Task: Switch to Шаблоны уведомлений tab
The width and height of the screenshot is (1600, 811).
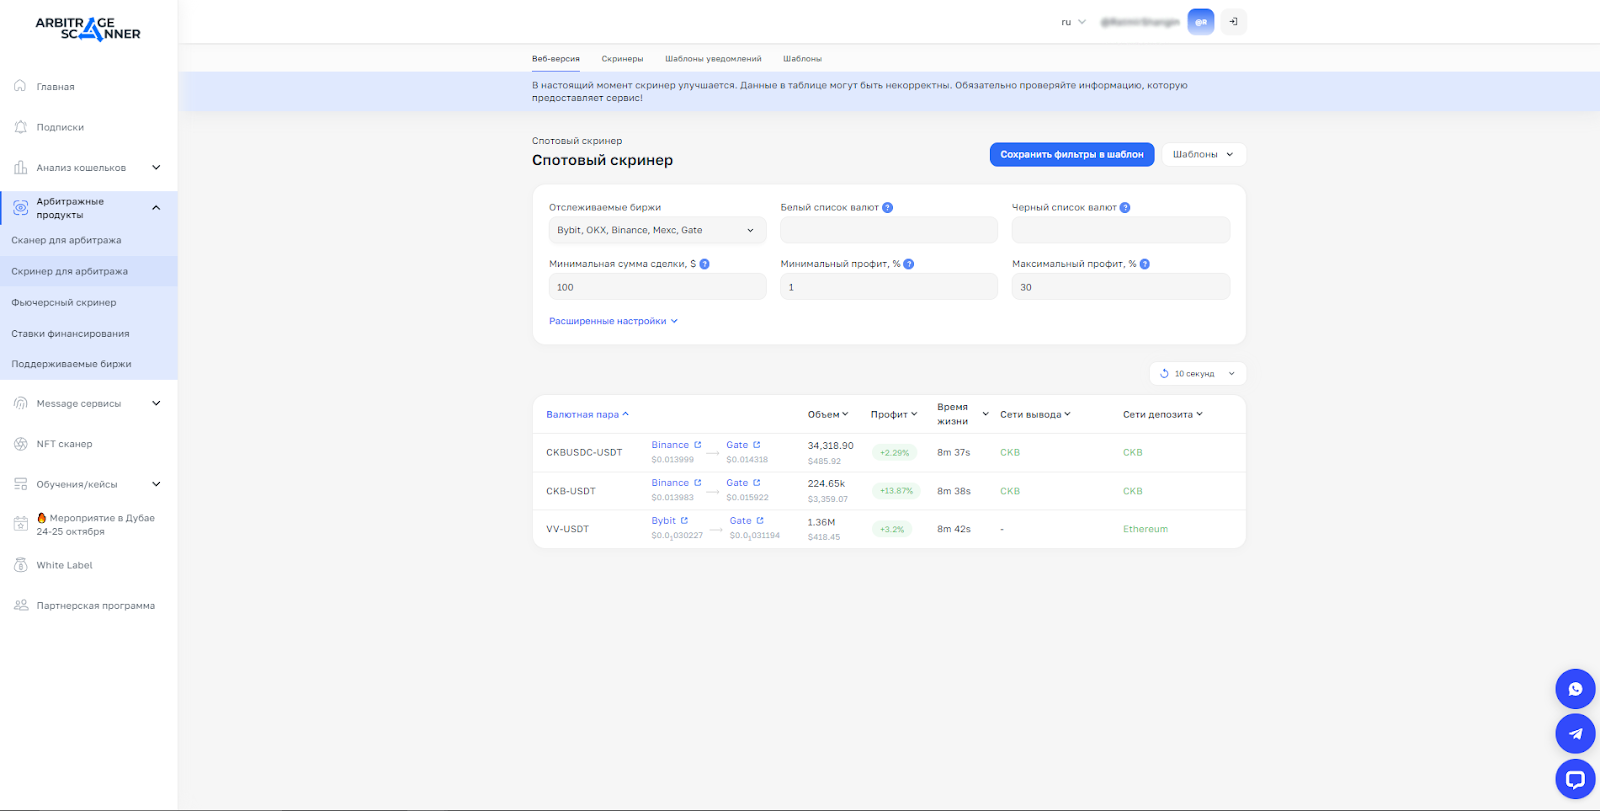Action: (713, 59)
